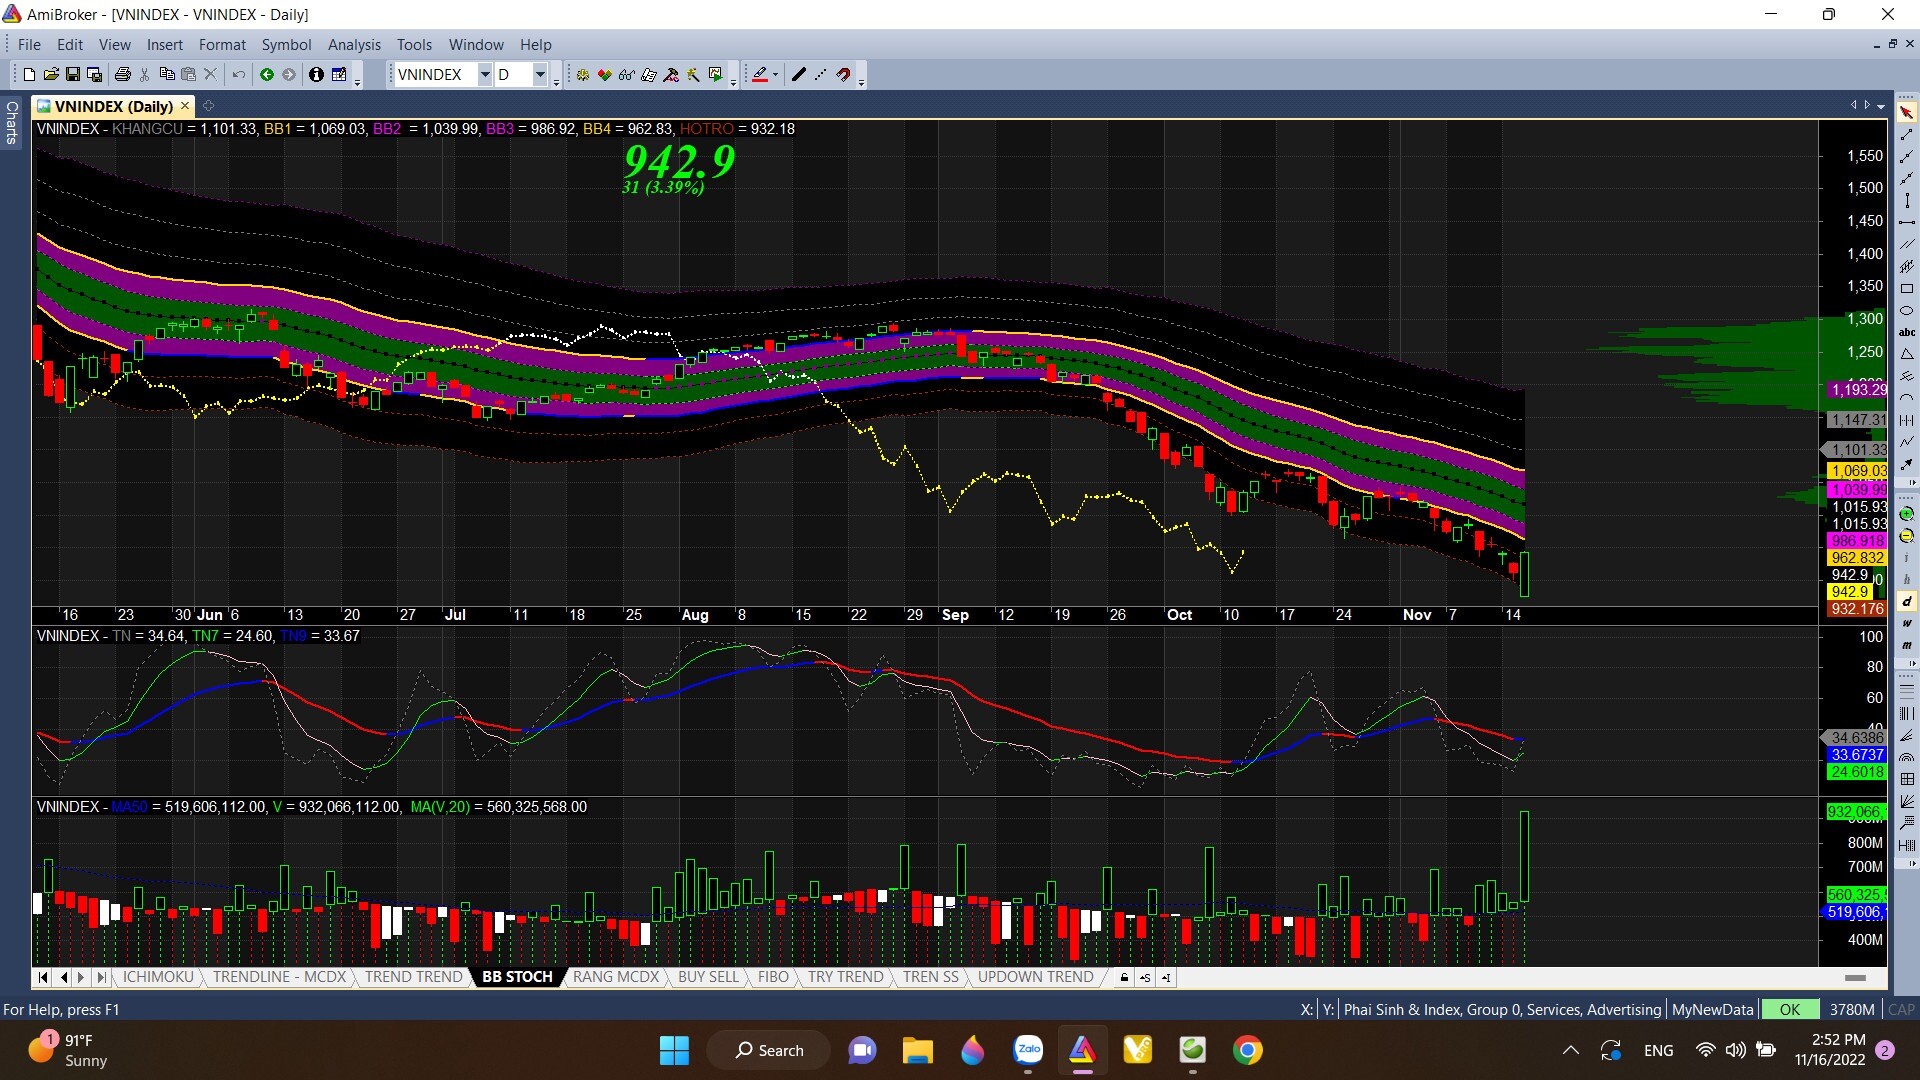Switch to daily 'd' interval

(1906, 601)
